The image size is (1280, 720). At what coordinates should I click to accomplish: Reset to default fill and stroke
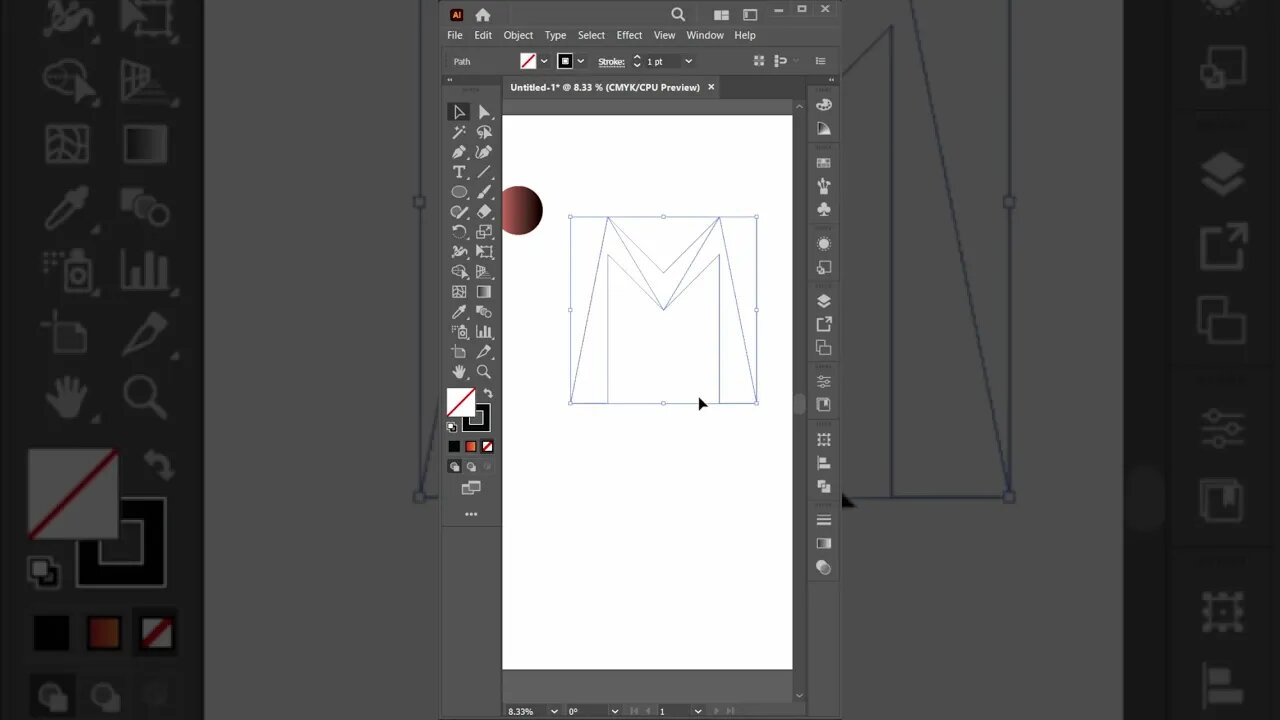click(452, 427)
